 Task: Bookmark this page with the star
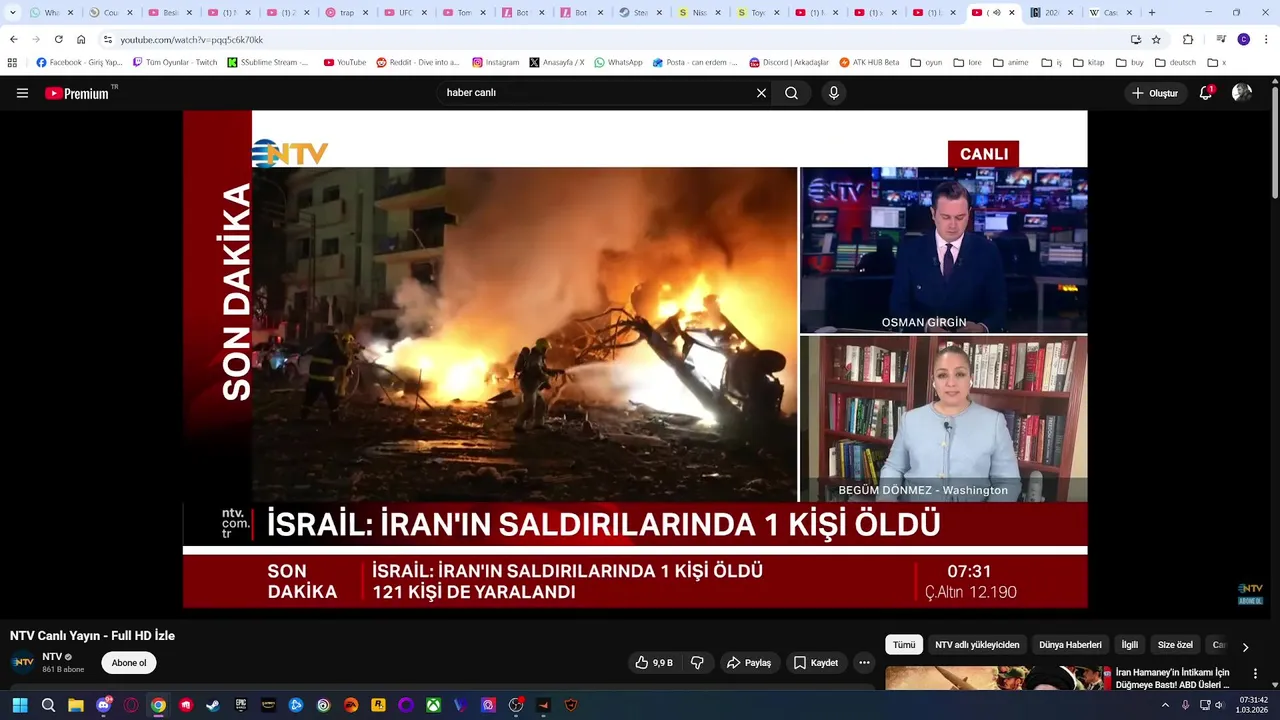pyautogui.click(x=1156, y=39)
